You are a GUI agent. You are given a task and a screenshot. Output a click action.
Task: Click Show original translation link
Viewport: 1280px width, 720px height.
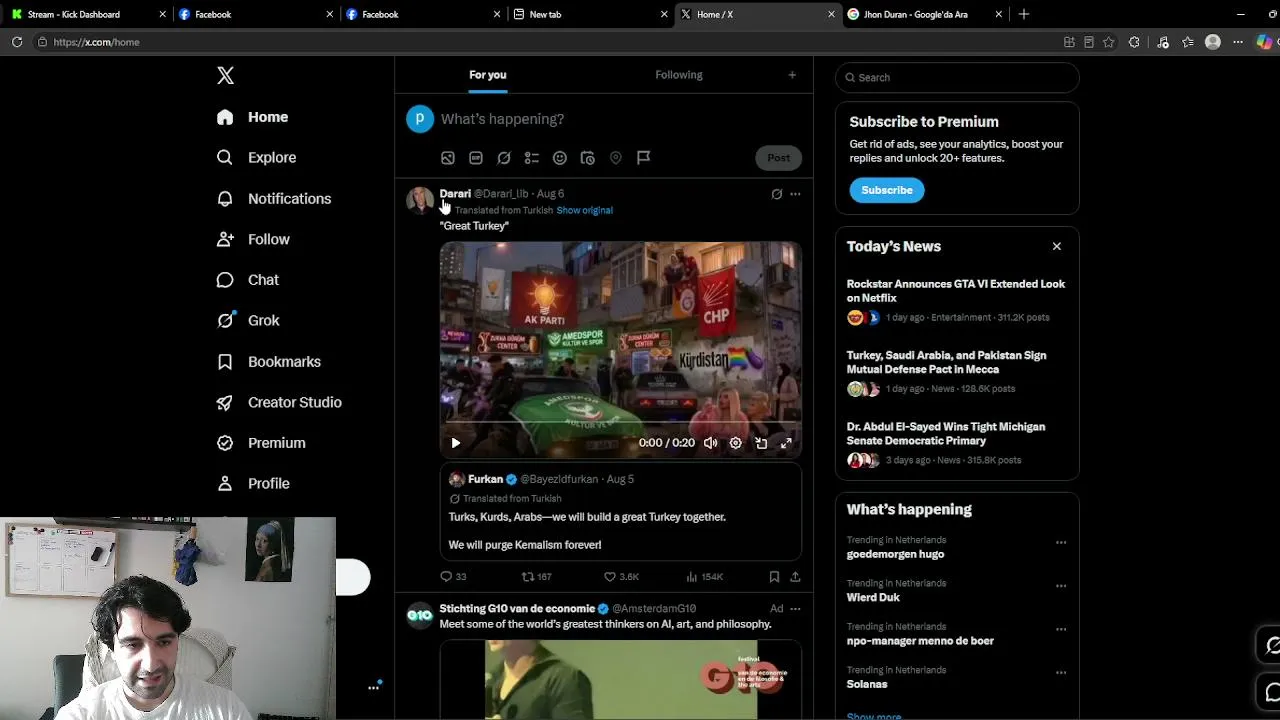[x=584, y=210]
